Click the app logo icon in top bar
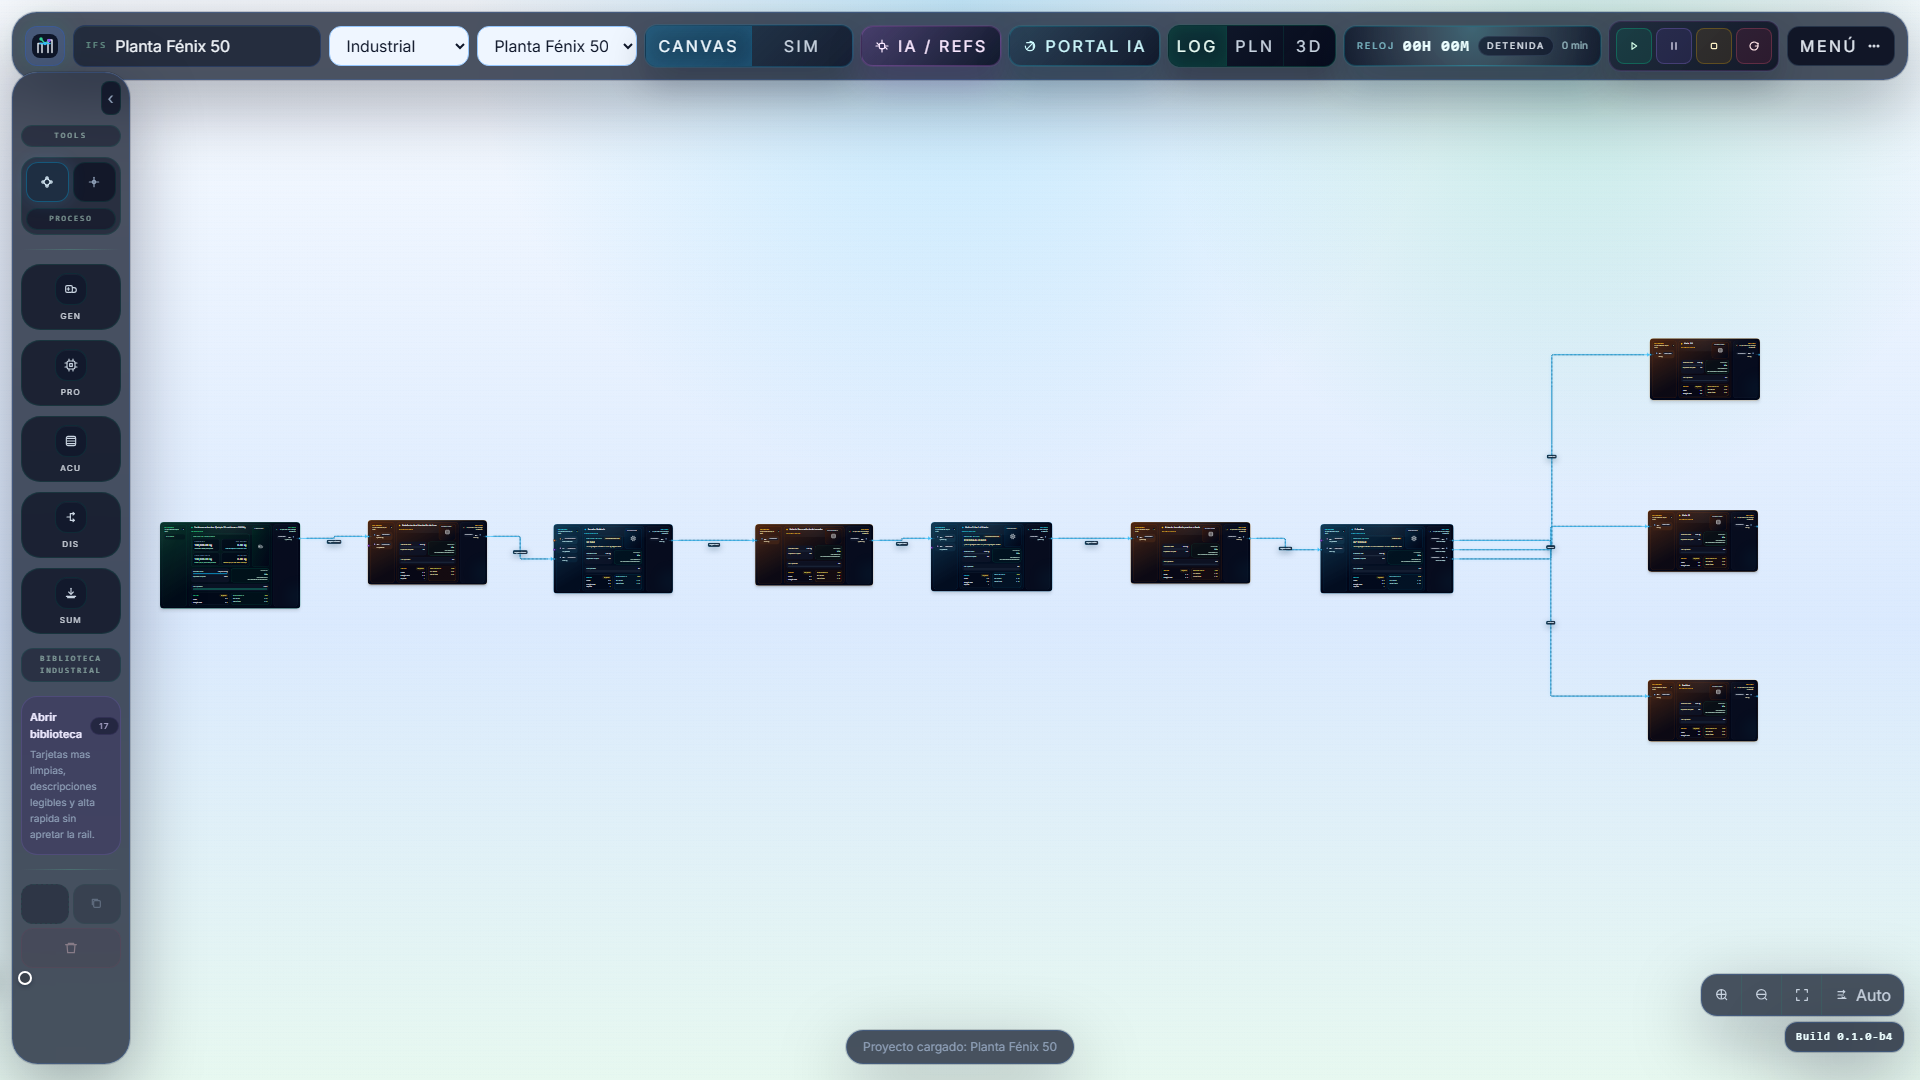The width and height of the screenshot is (1920, 1080). click(45, 46)
